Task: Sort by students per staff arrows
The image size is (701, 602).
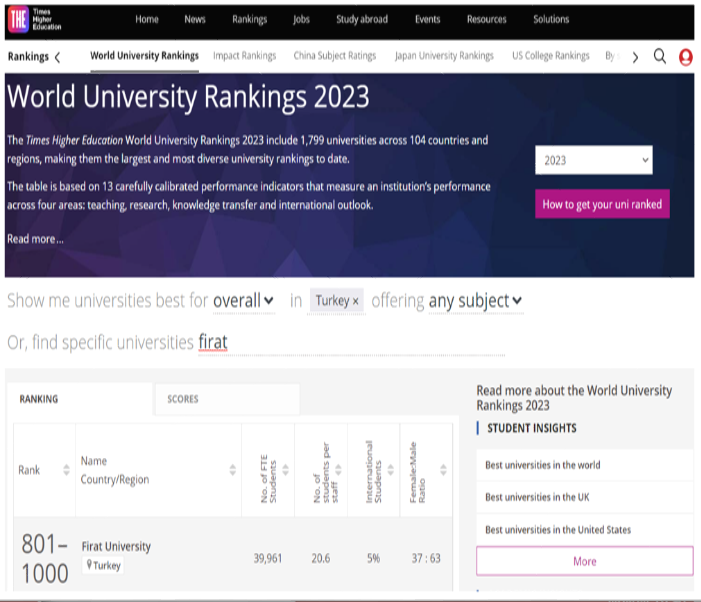Action: click(x=338, y=470)
